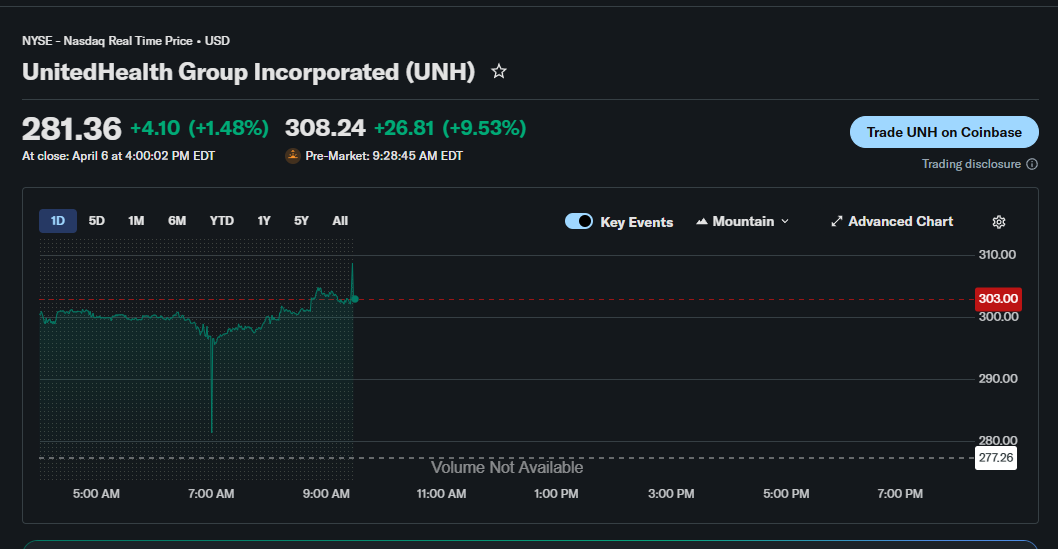Click the 300.00 y-axis label
Screen dimensions: 1058x549
(x=999, y=317)
